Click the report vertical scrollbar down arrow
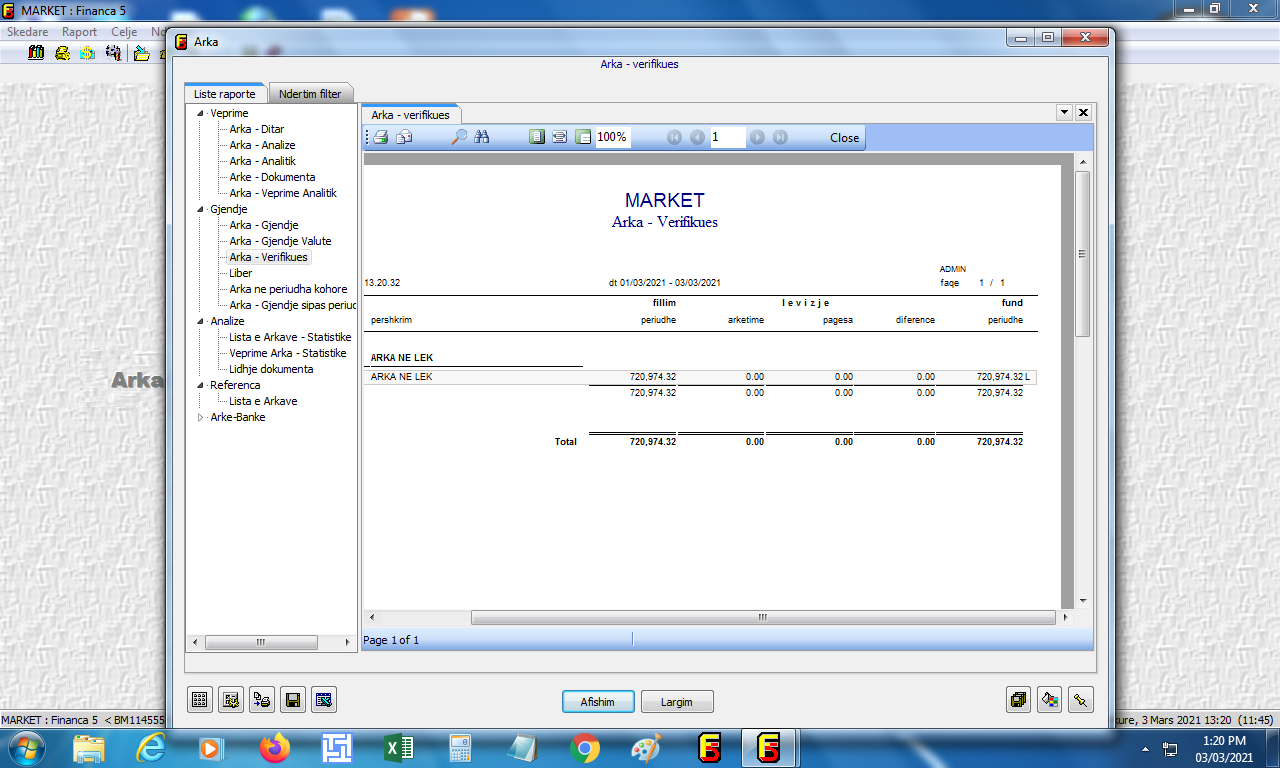 click(x=1082, y=601)
